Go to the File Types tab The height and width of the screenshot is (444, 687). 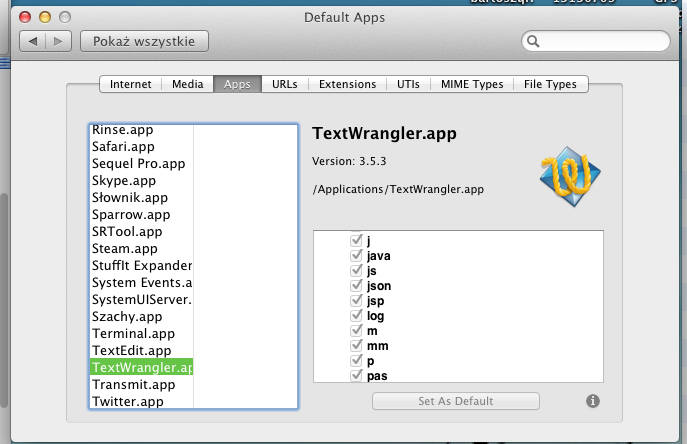[550, 85]
